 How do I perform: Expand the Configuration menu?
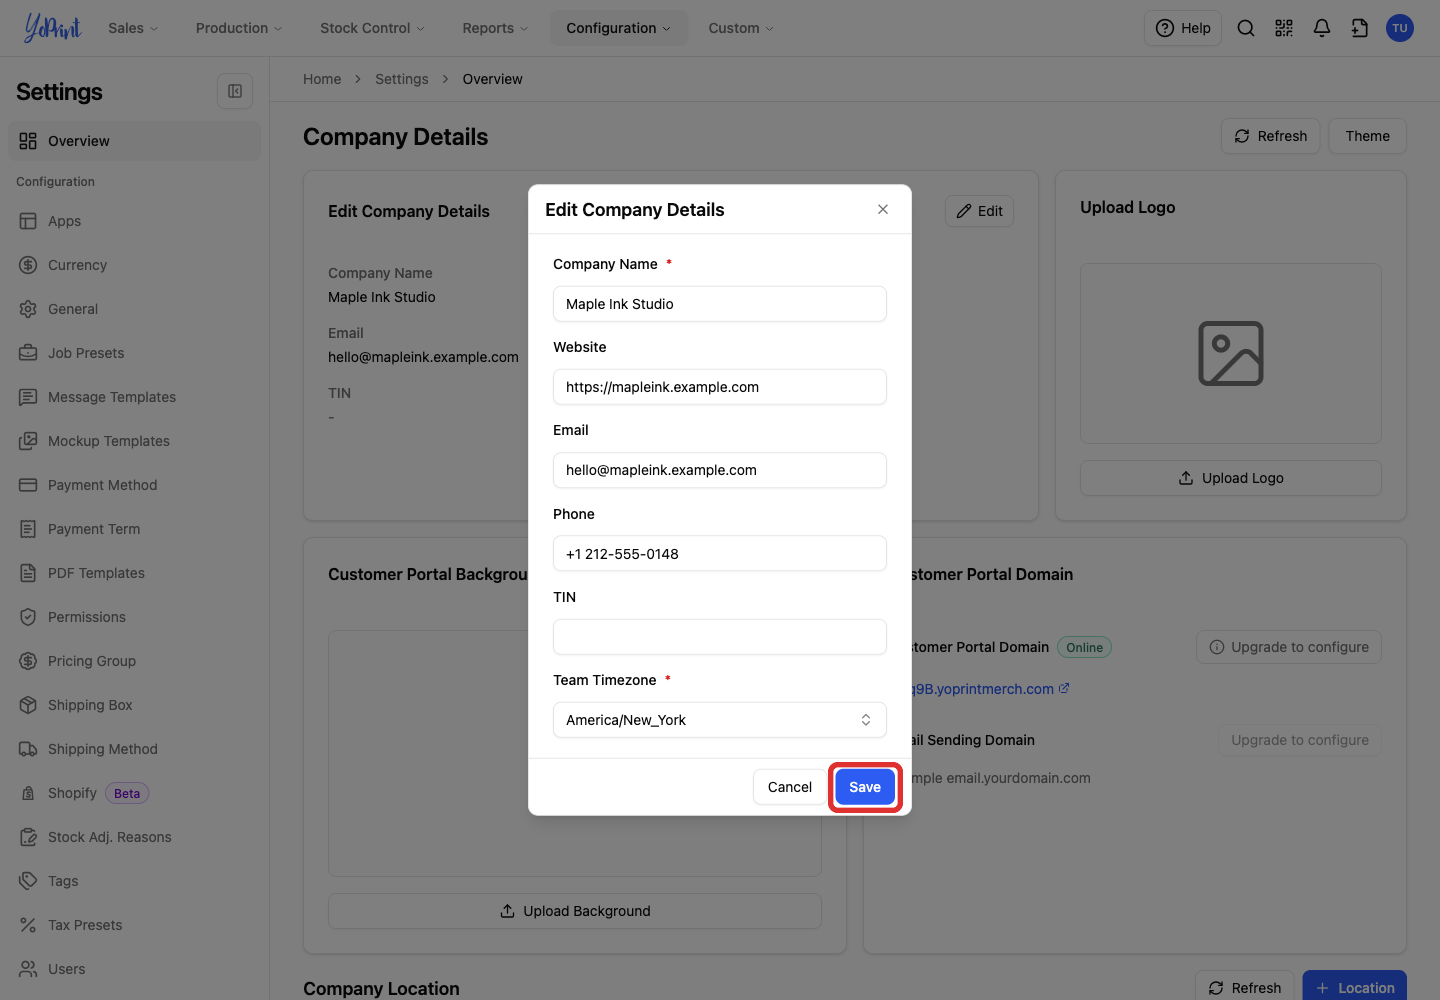tap(618, 28)
